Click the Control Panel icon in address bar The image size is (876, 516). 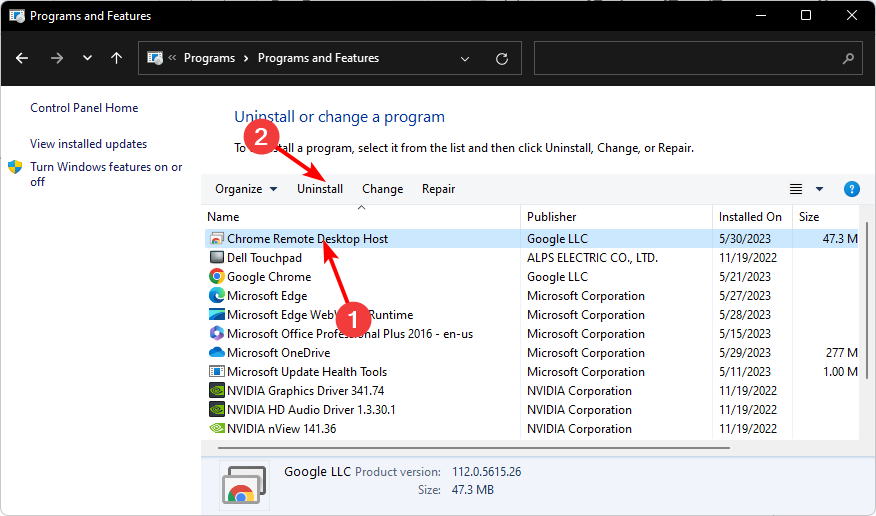click(155, 58)
